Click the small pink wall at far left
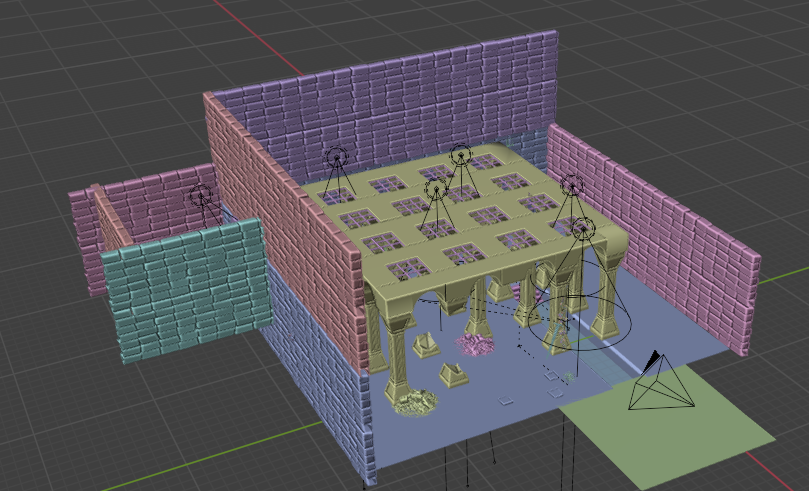Viewport: 809px width, 491px height. [85, 240]
